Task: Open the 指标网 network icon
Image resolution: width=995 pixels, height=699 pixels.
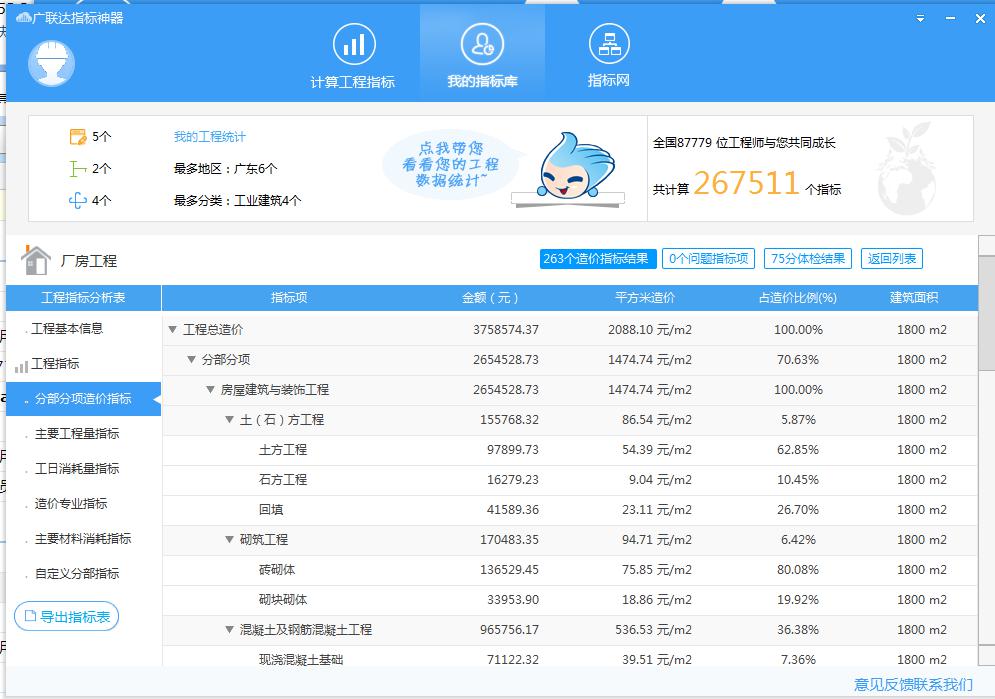Action: (x=607, y=45)
